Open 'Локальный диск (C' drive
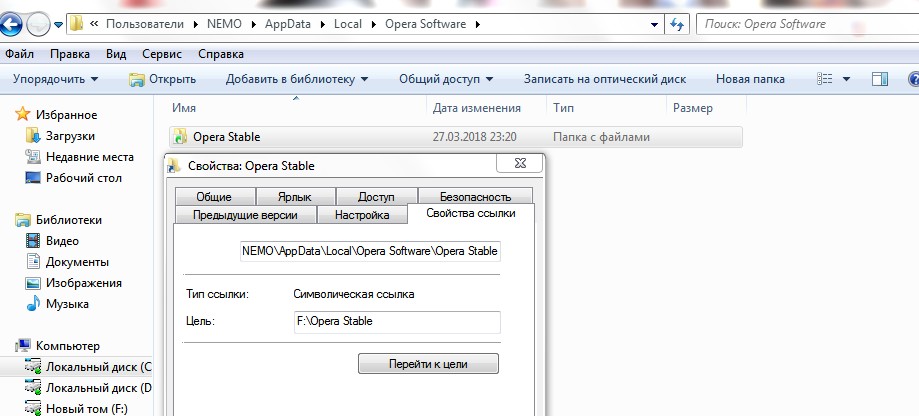The width and height of the screenshot is (919, 416). 98,367
